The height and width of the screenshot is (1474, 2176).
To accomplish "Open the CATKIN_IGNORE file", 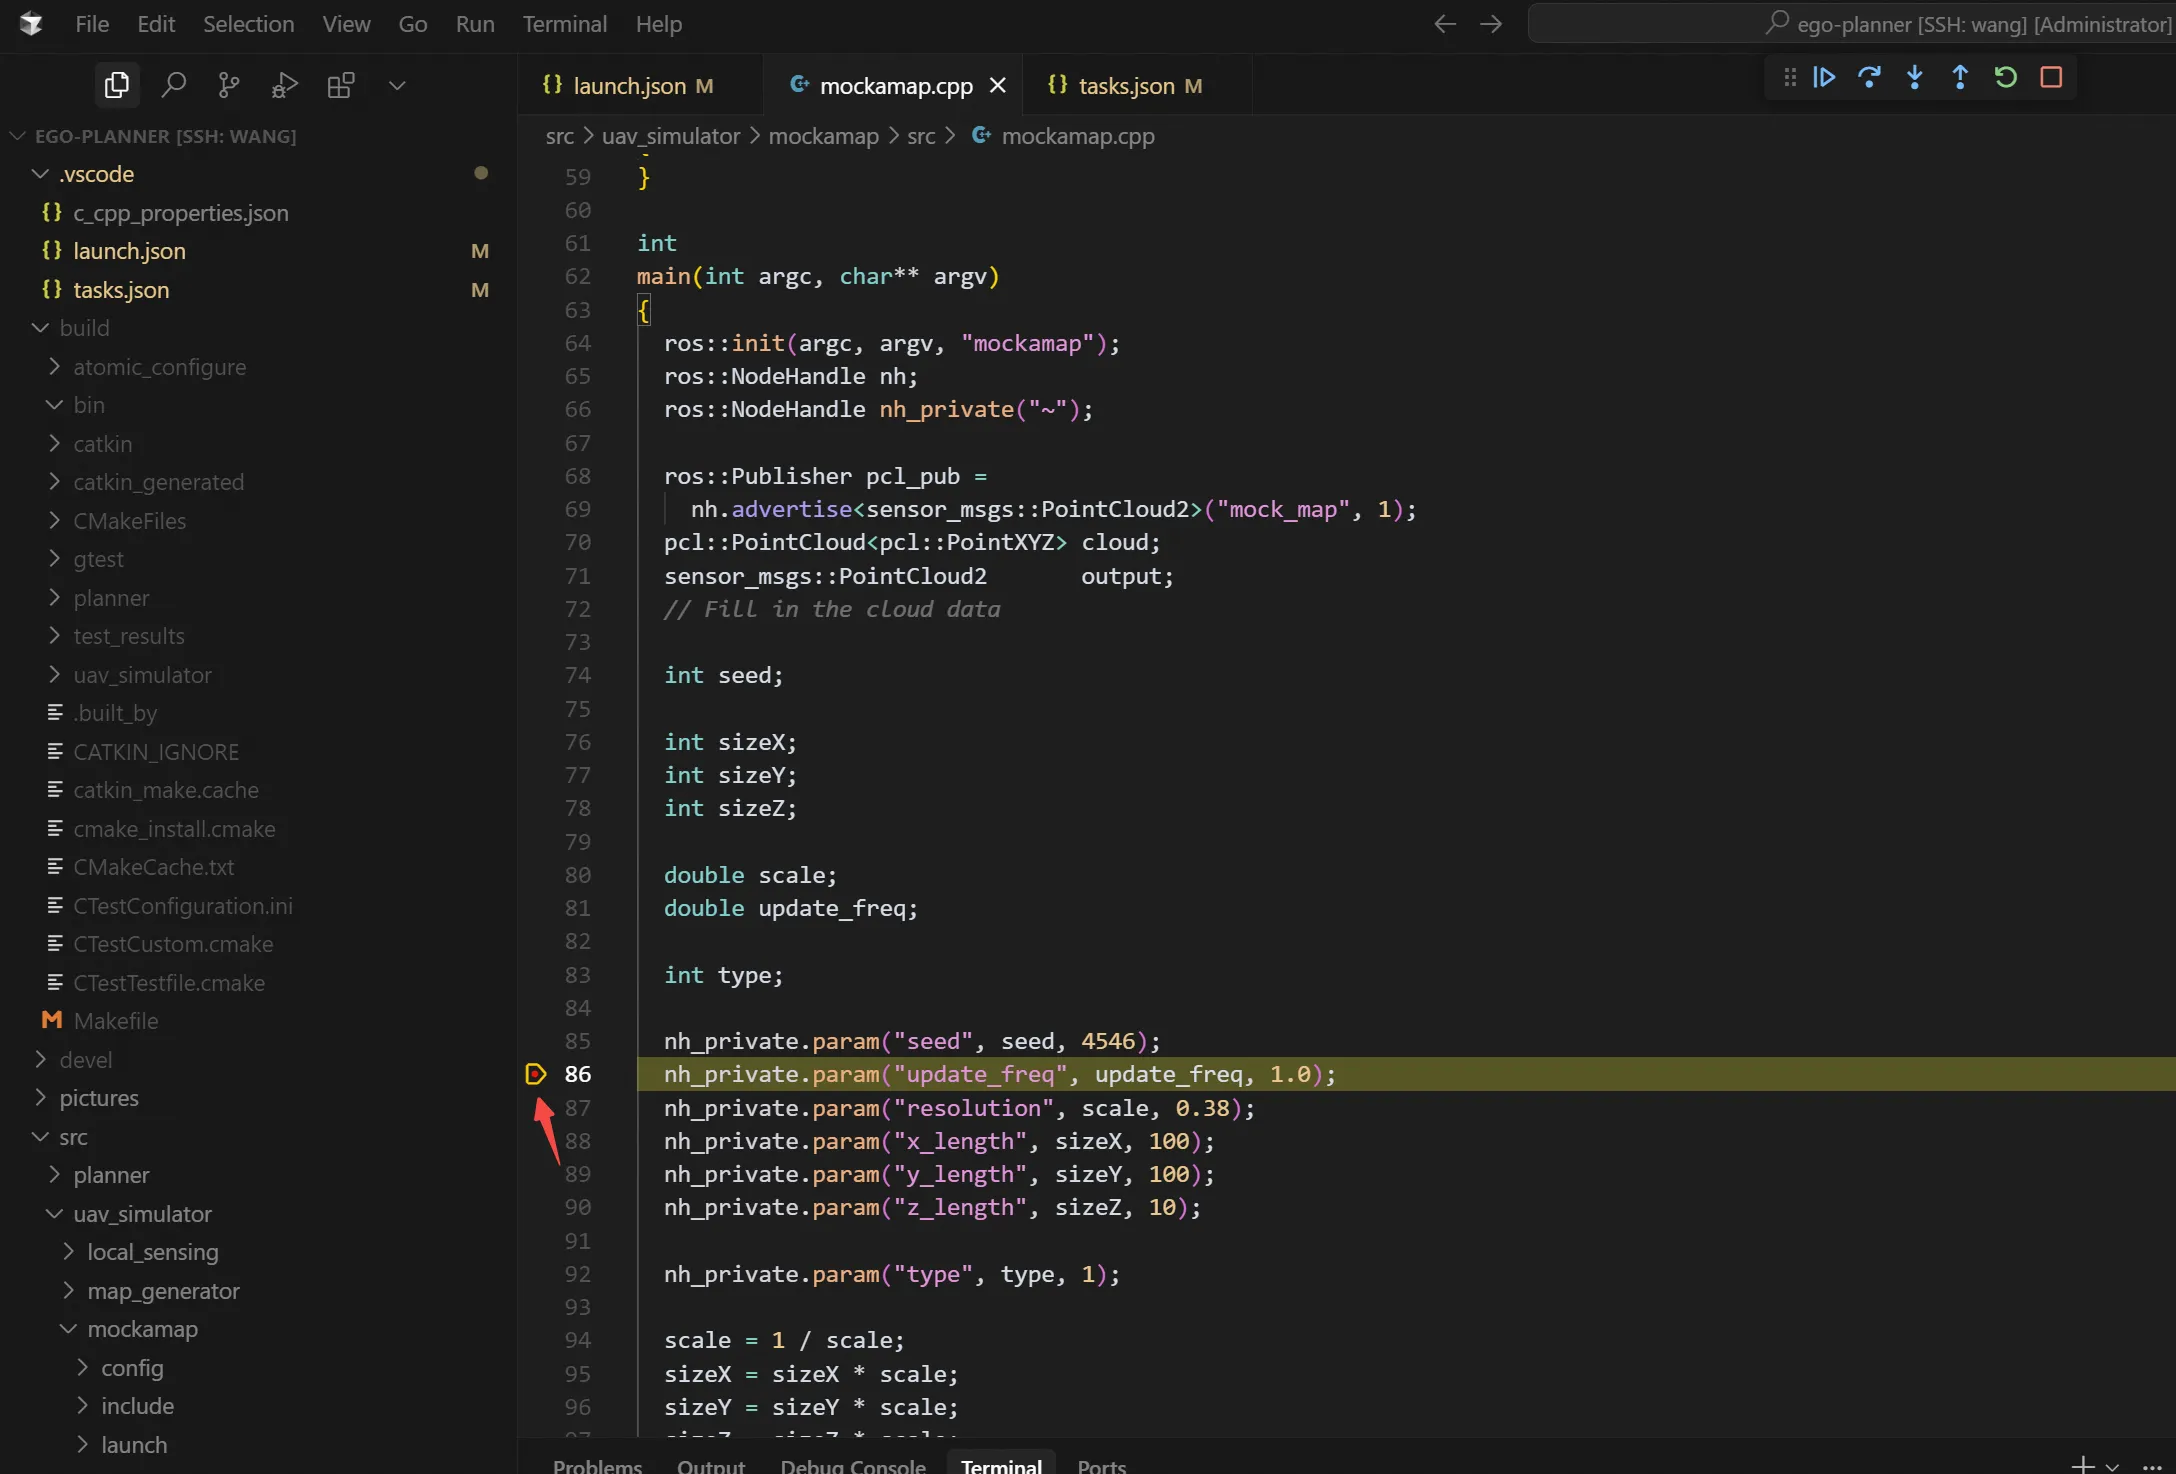I will 156,752.
